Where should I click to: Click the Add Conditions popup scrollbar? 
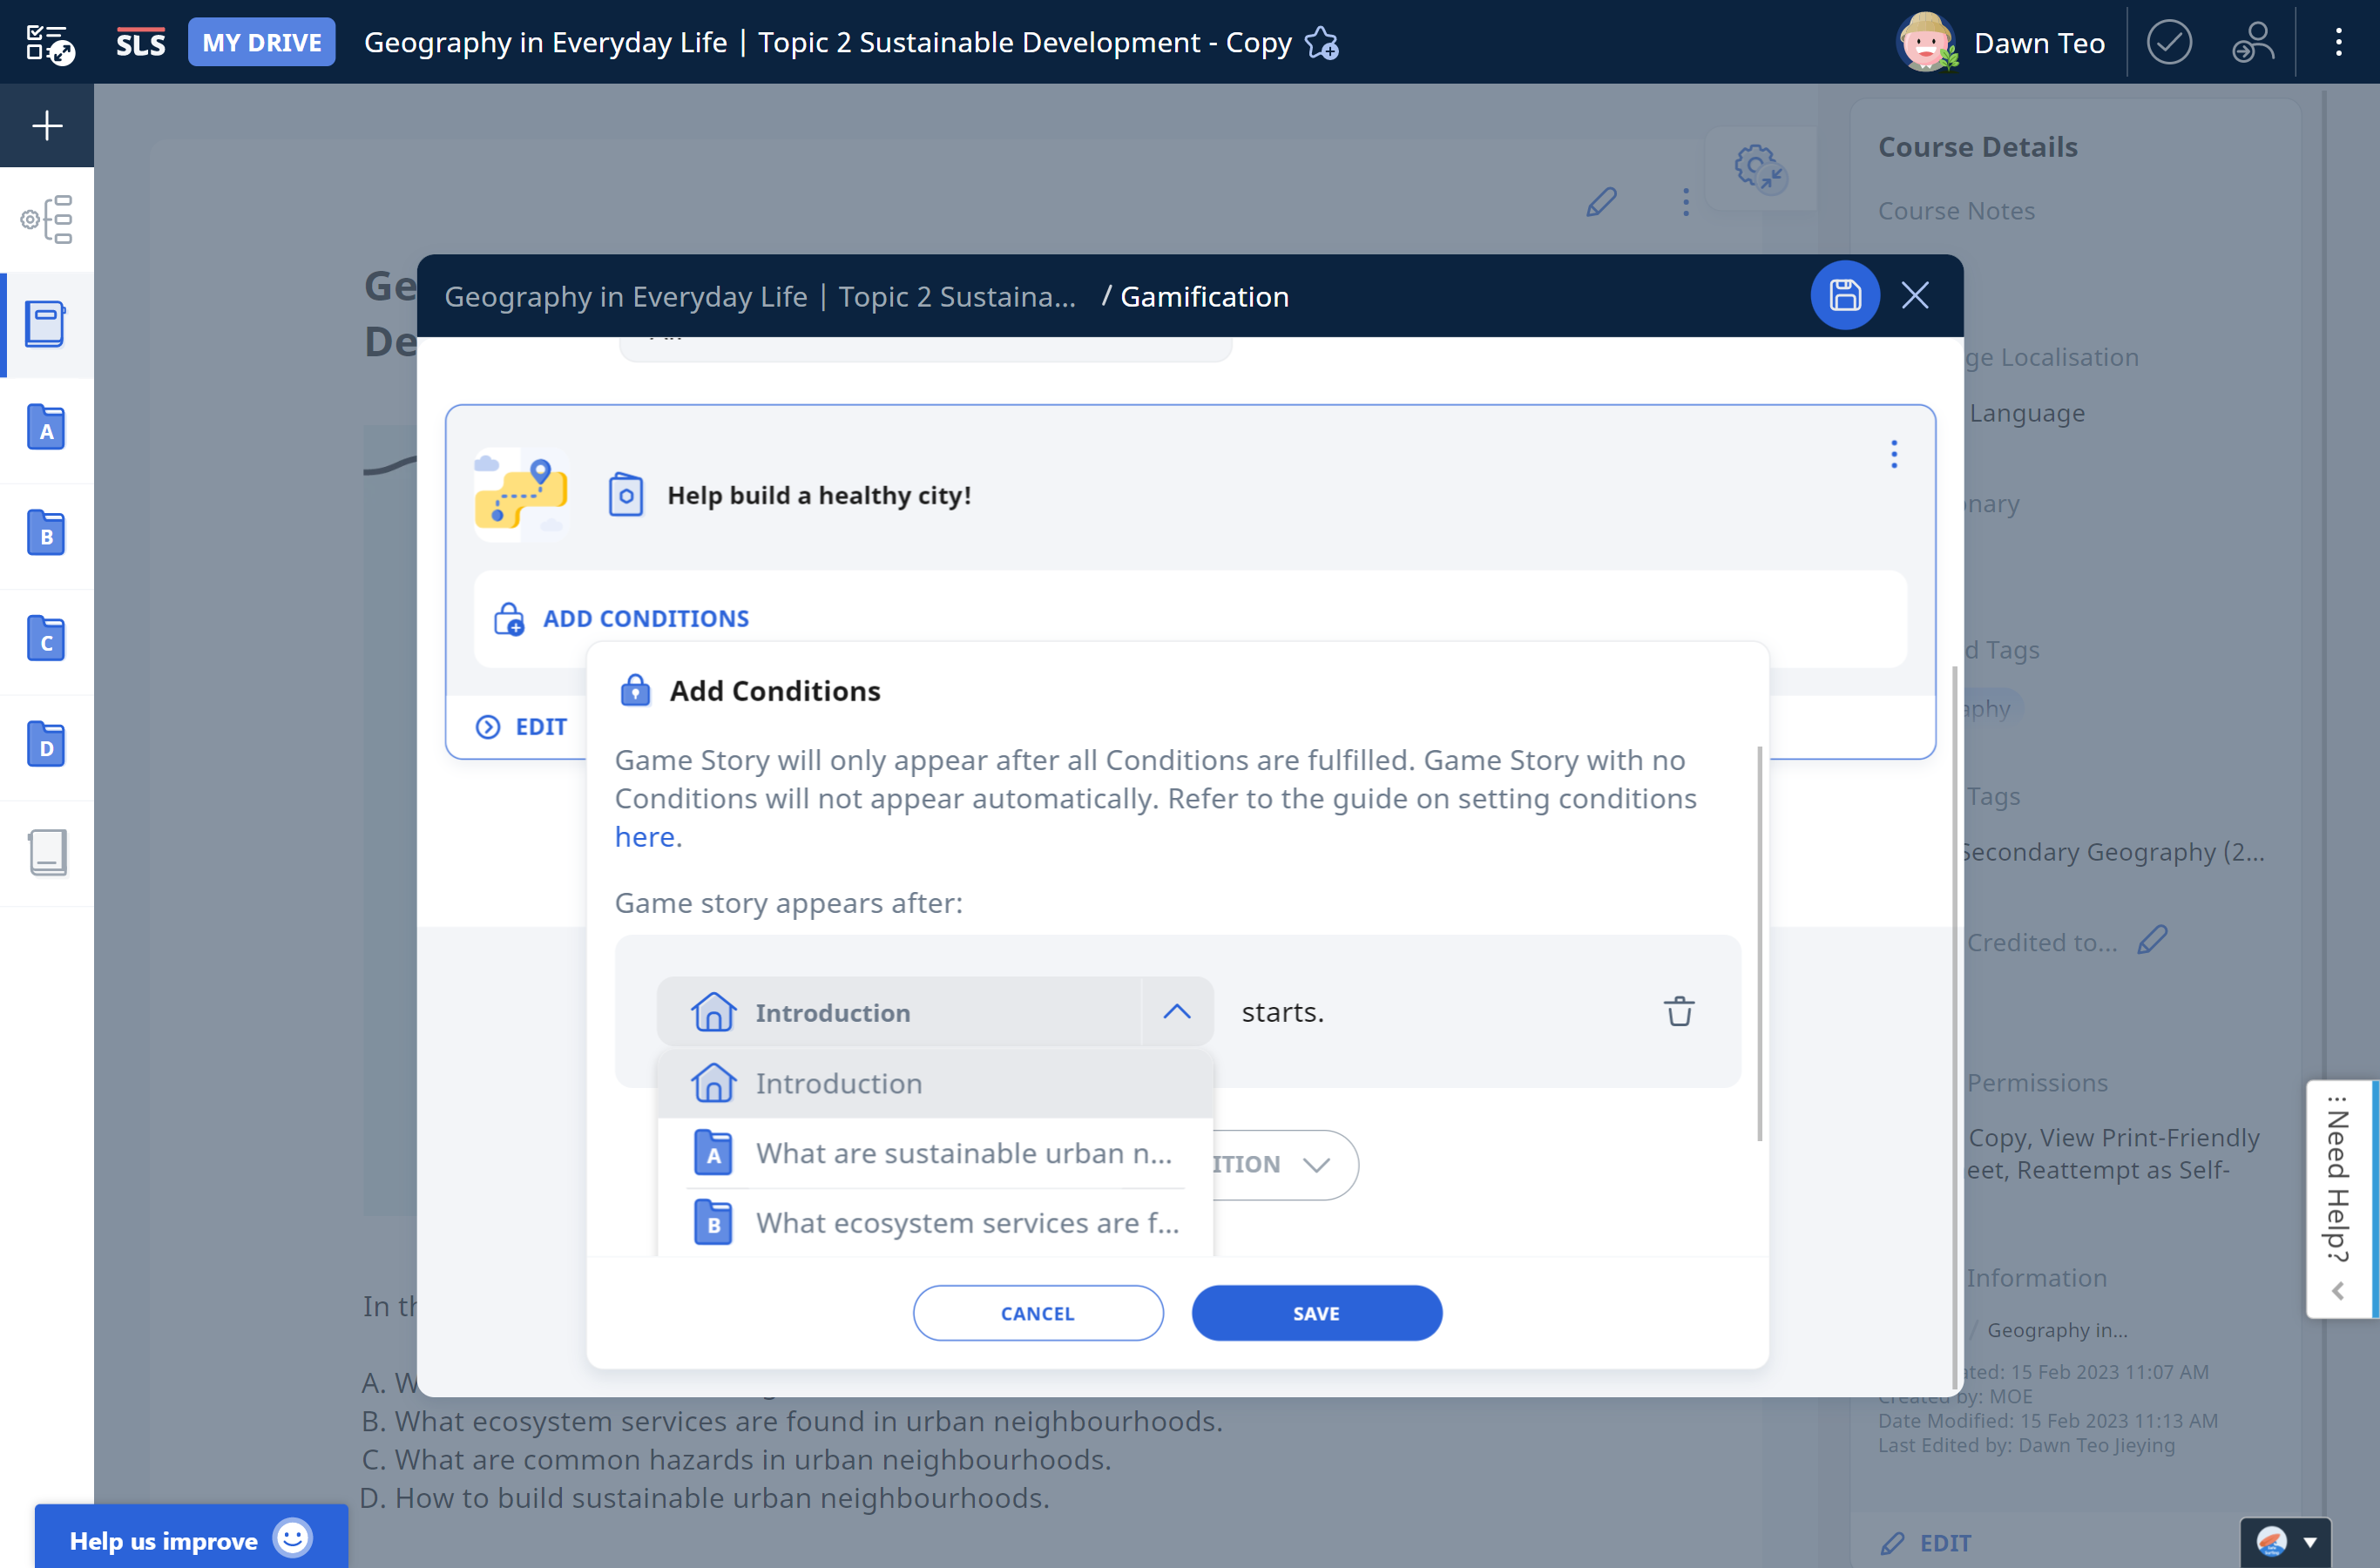pyautogui.click(x=1759, y=942)
